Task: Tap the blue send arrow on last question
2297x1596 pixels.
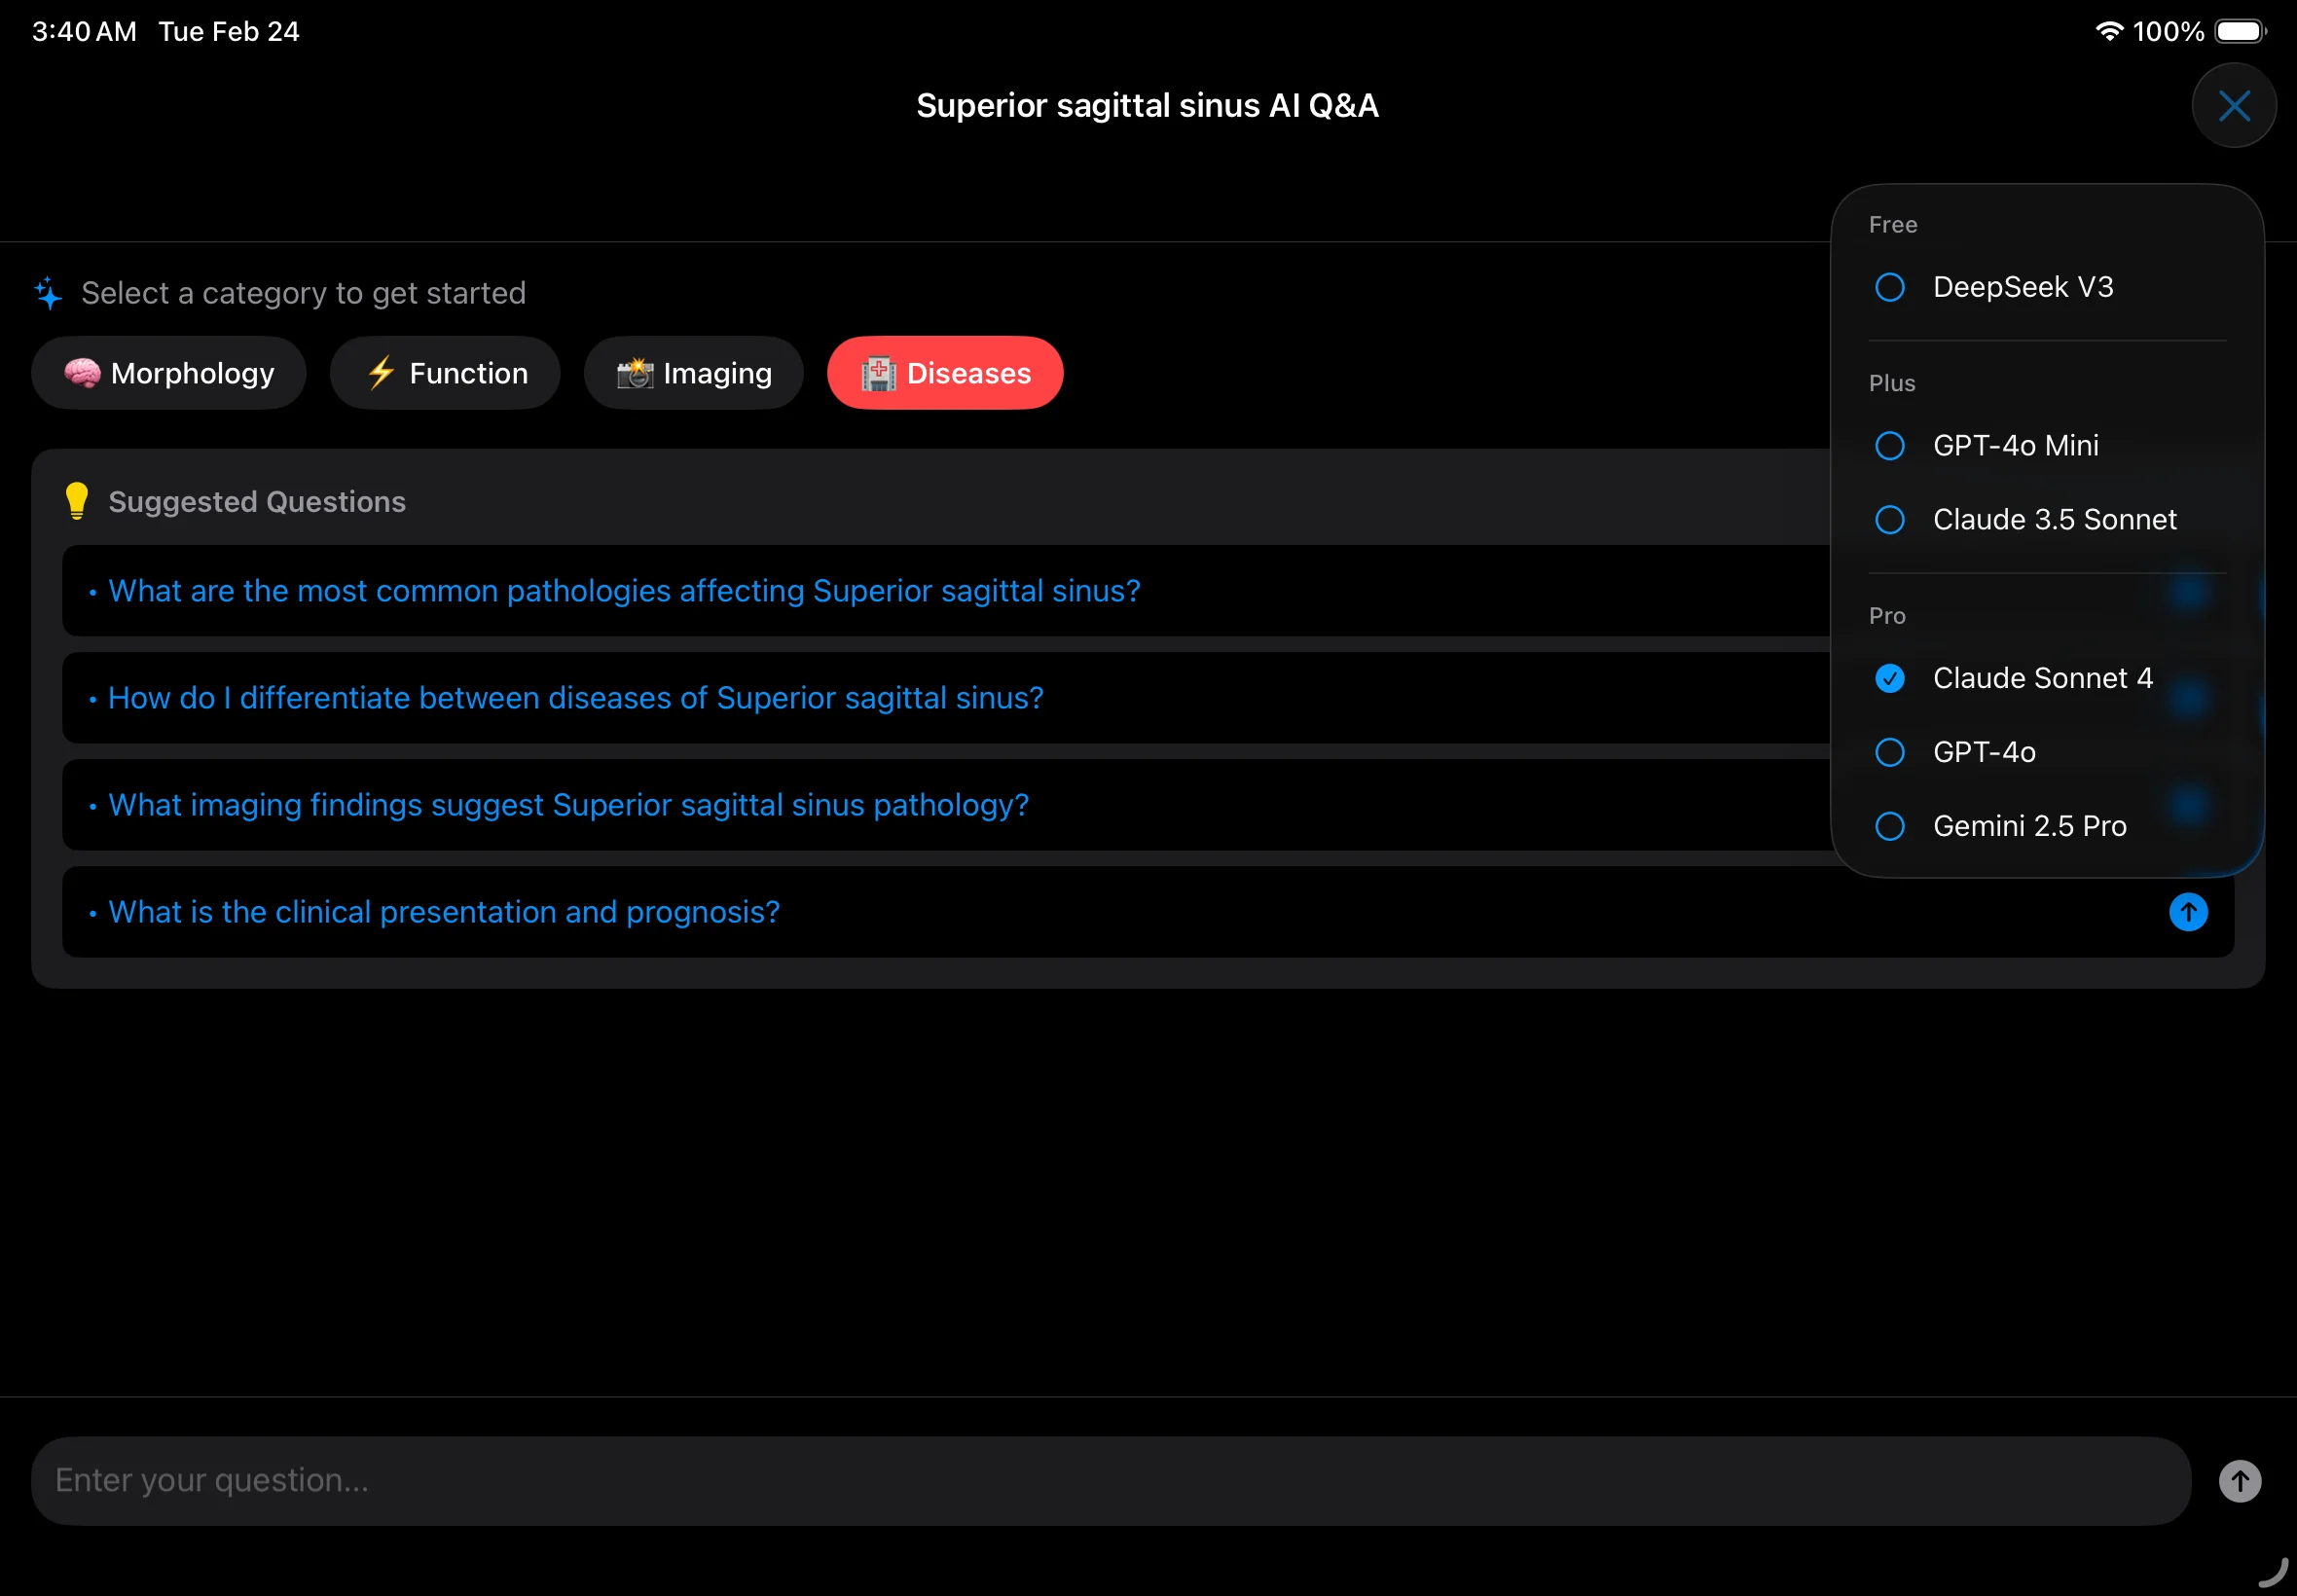Action: (2187, 912)
